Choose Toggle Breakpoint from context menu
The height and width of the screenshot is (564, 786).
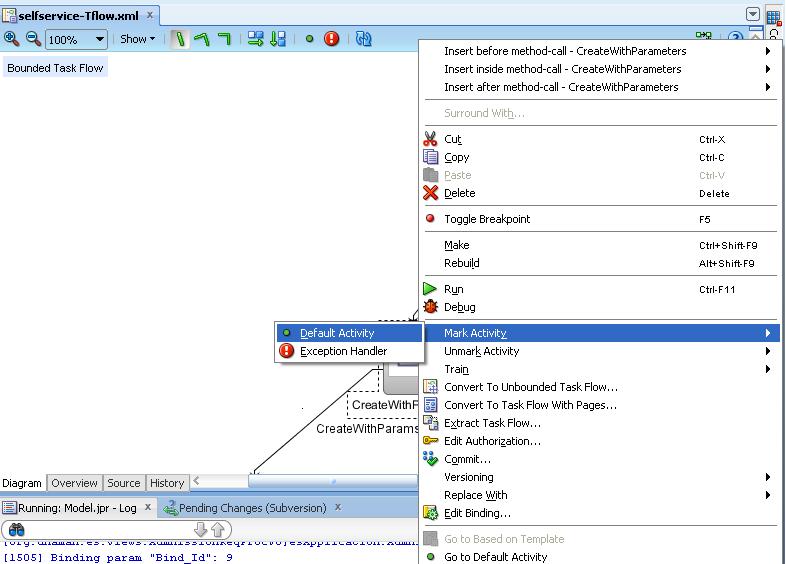click(x=487, y=219)
